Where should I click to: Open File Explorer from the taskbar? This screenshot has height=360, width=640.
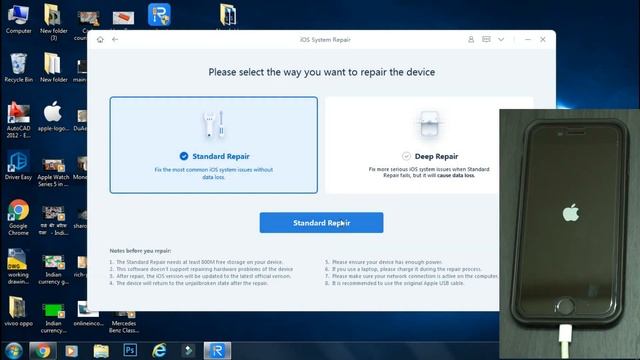tap(101, 351)
